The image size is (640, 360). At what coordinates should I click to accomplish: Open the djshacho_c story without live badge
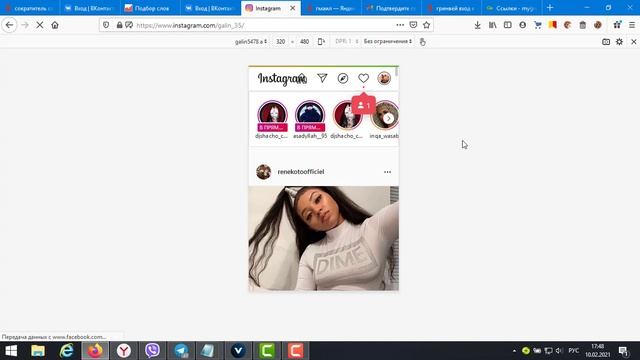[347, 115]
